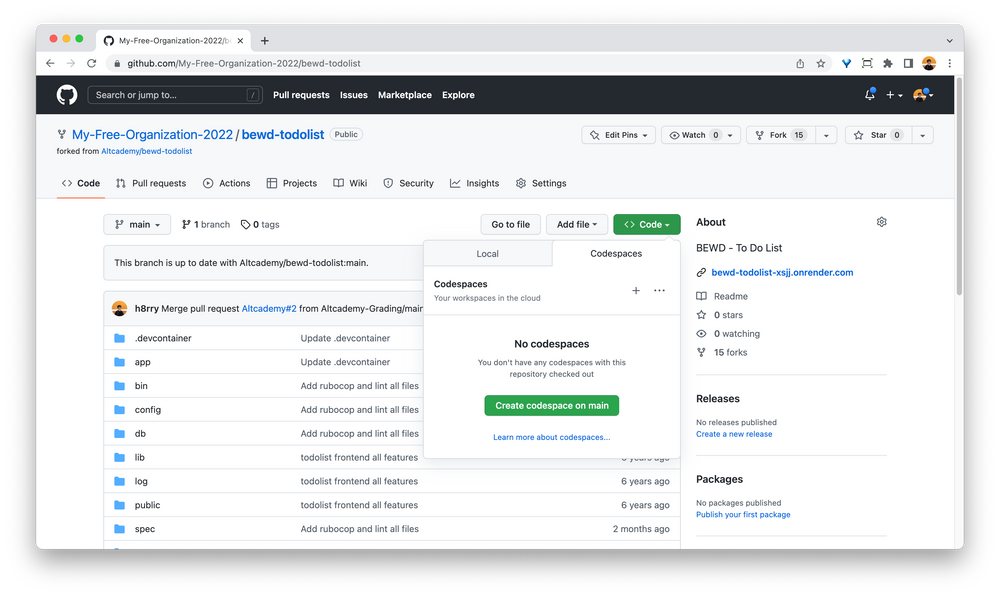Click the ellipsis icon in the Codespaces panel
The width and height of the screenshot is (1000, 597).
(x=659, y=290)
